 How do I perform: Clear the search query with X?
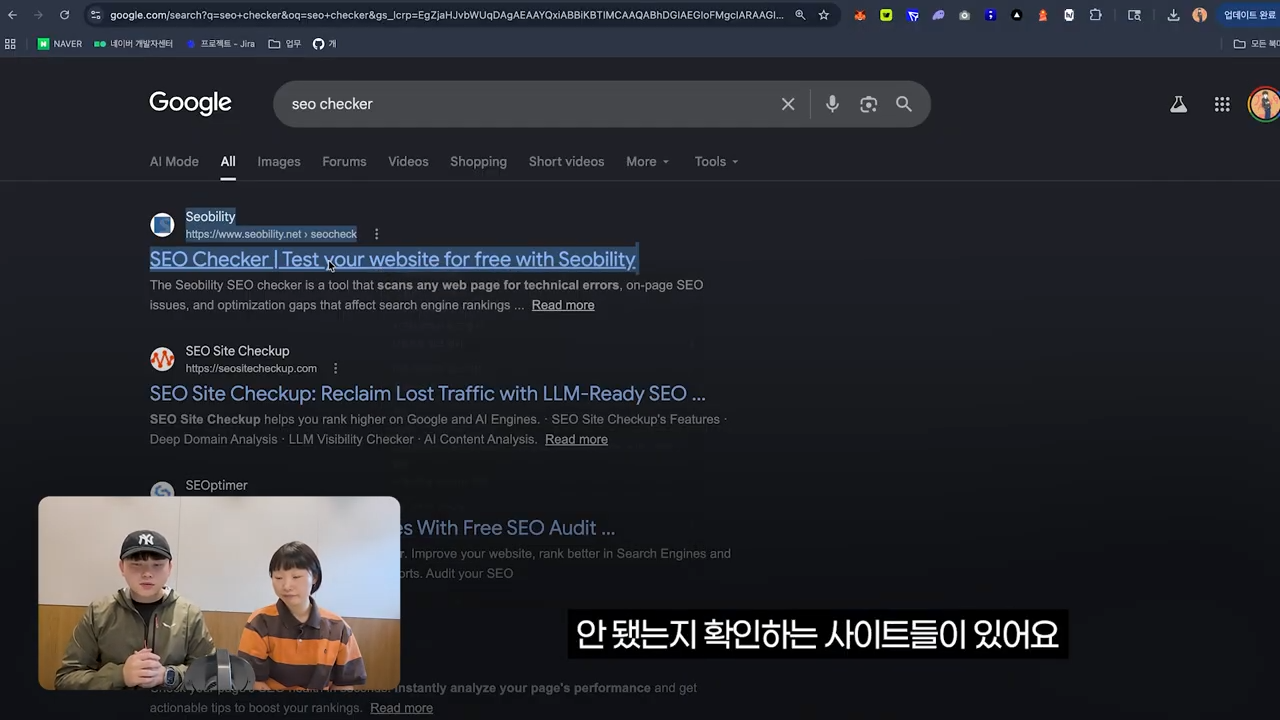(x=788, y=104)
